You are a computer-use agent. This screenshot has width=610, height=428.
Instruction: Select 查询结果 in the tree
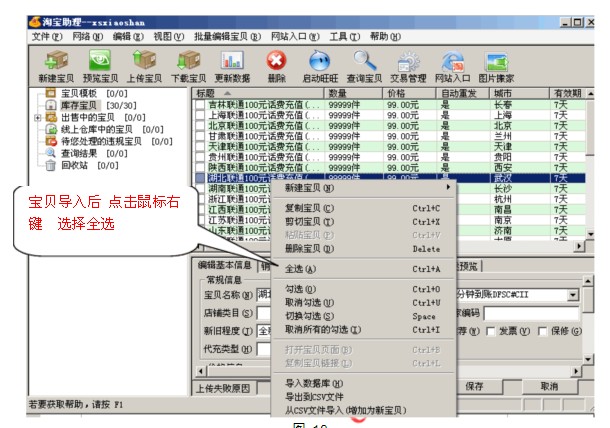(79, 154)
